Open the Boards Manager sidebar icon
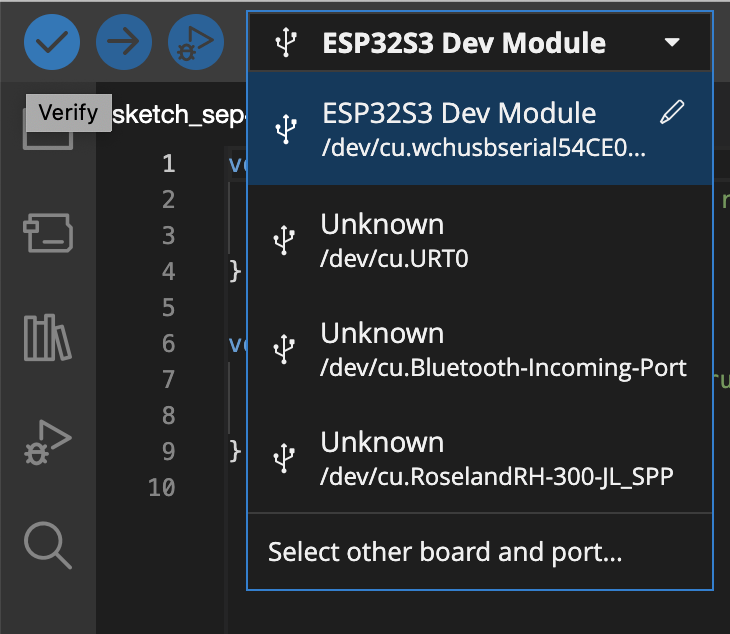The height and width of the screenshot is (634, 730). coord(48,232)
